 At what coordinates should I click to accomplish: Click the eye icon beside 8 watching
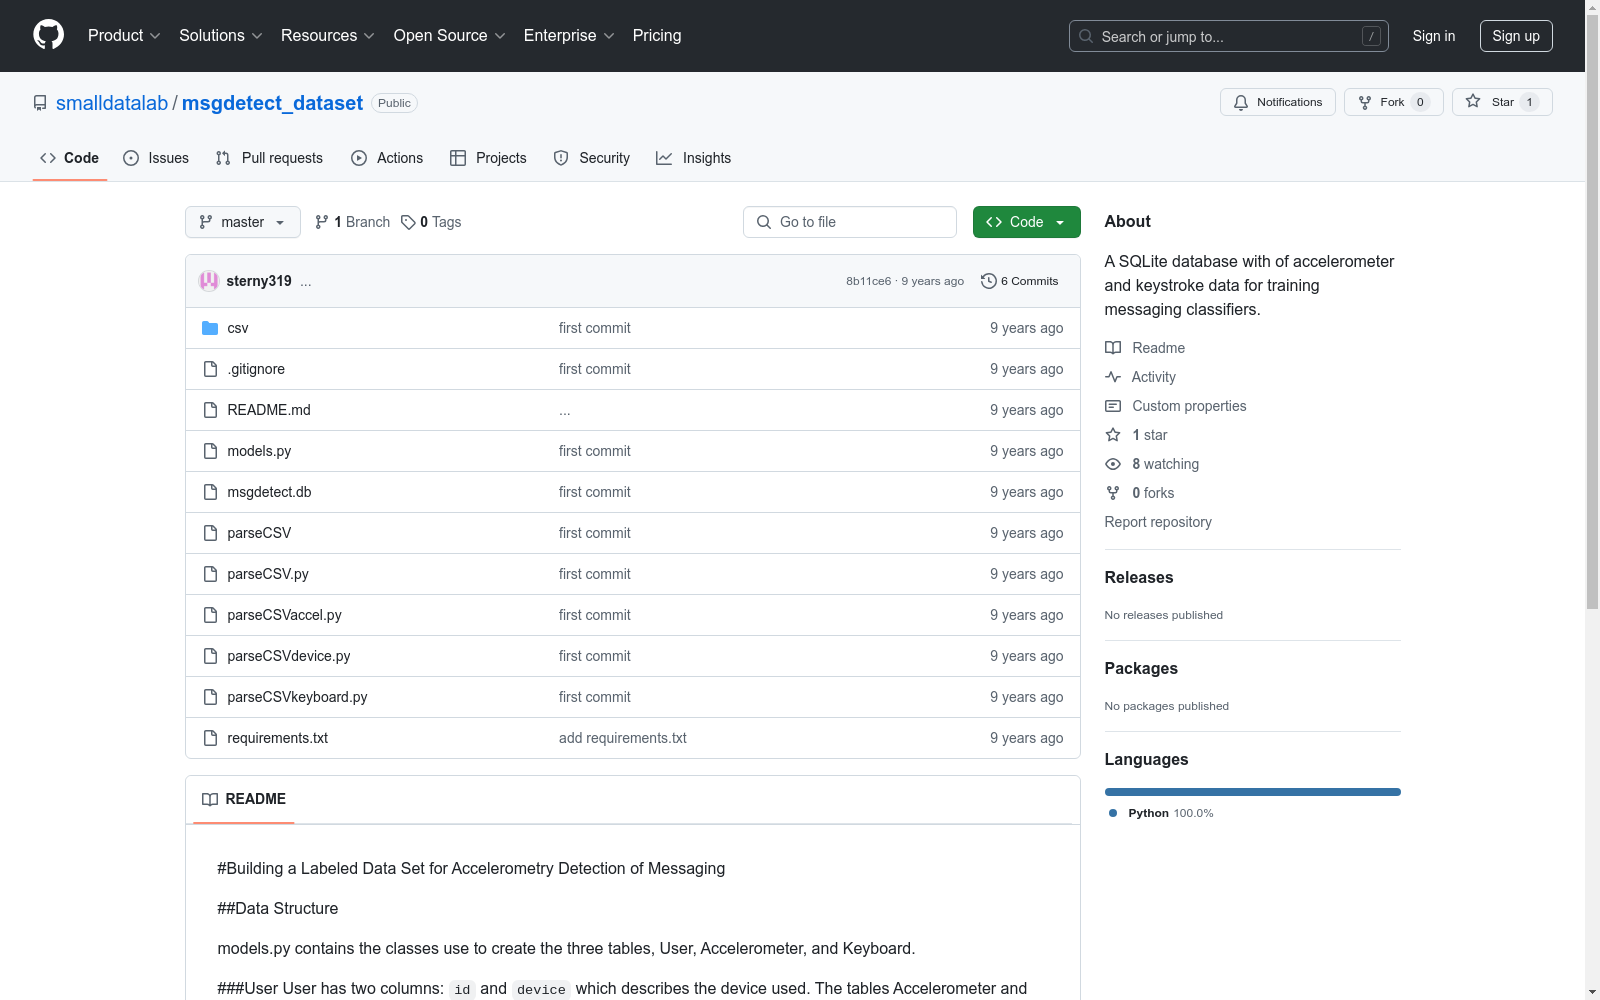1113,464
